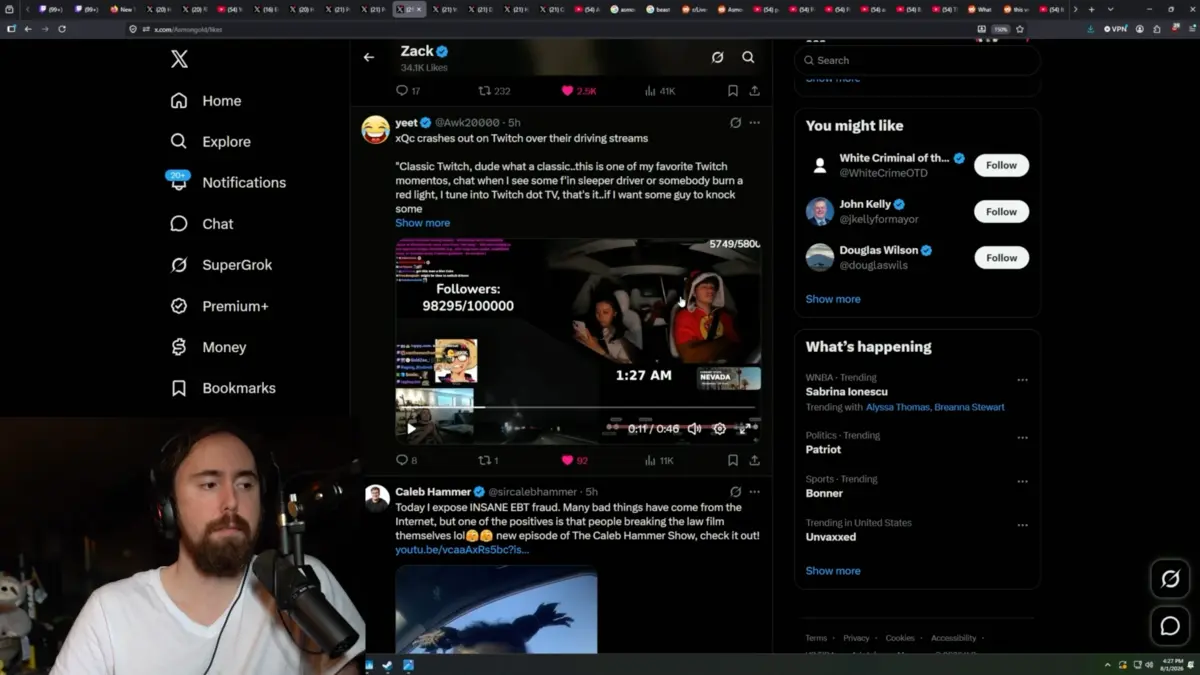Image resolution: width=1200 pixels, height=675 pixels.
Task: Open Money in sidebar
Action: [208, 347]
